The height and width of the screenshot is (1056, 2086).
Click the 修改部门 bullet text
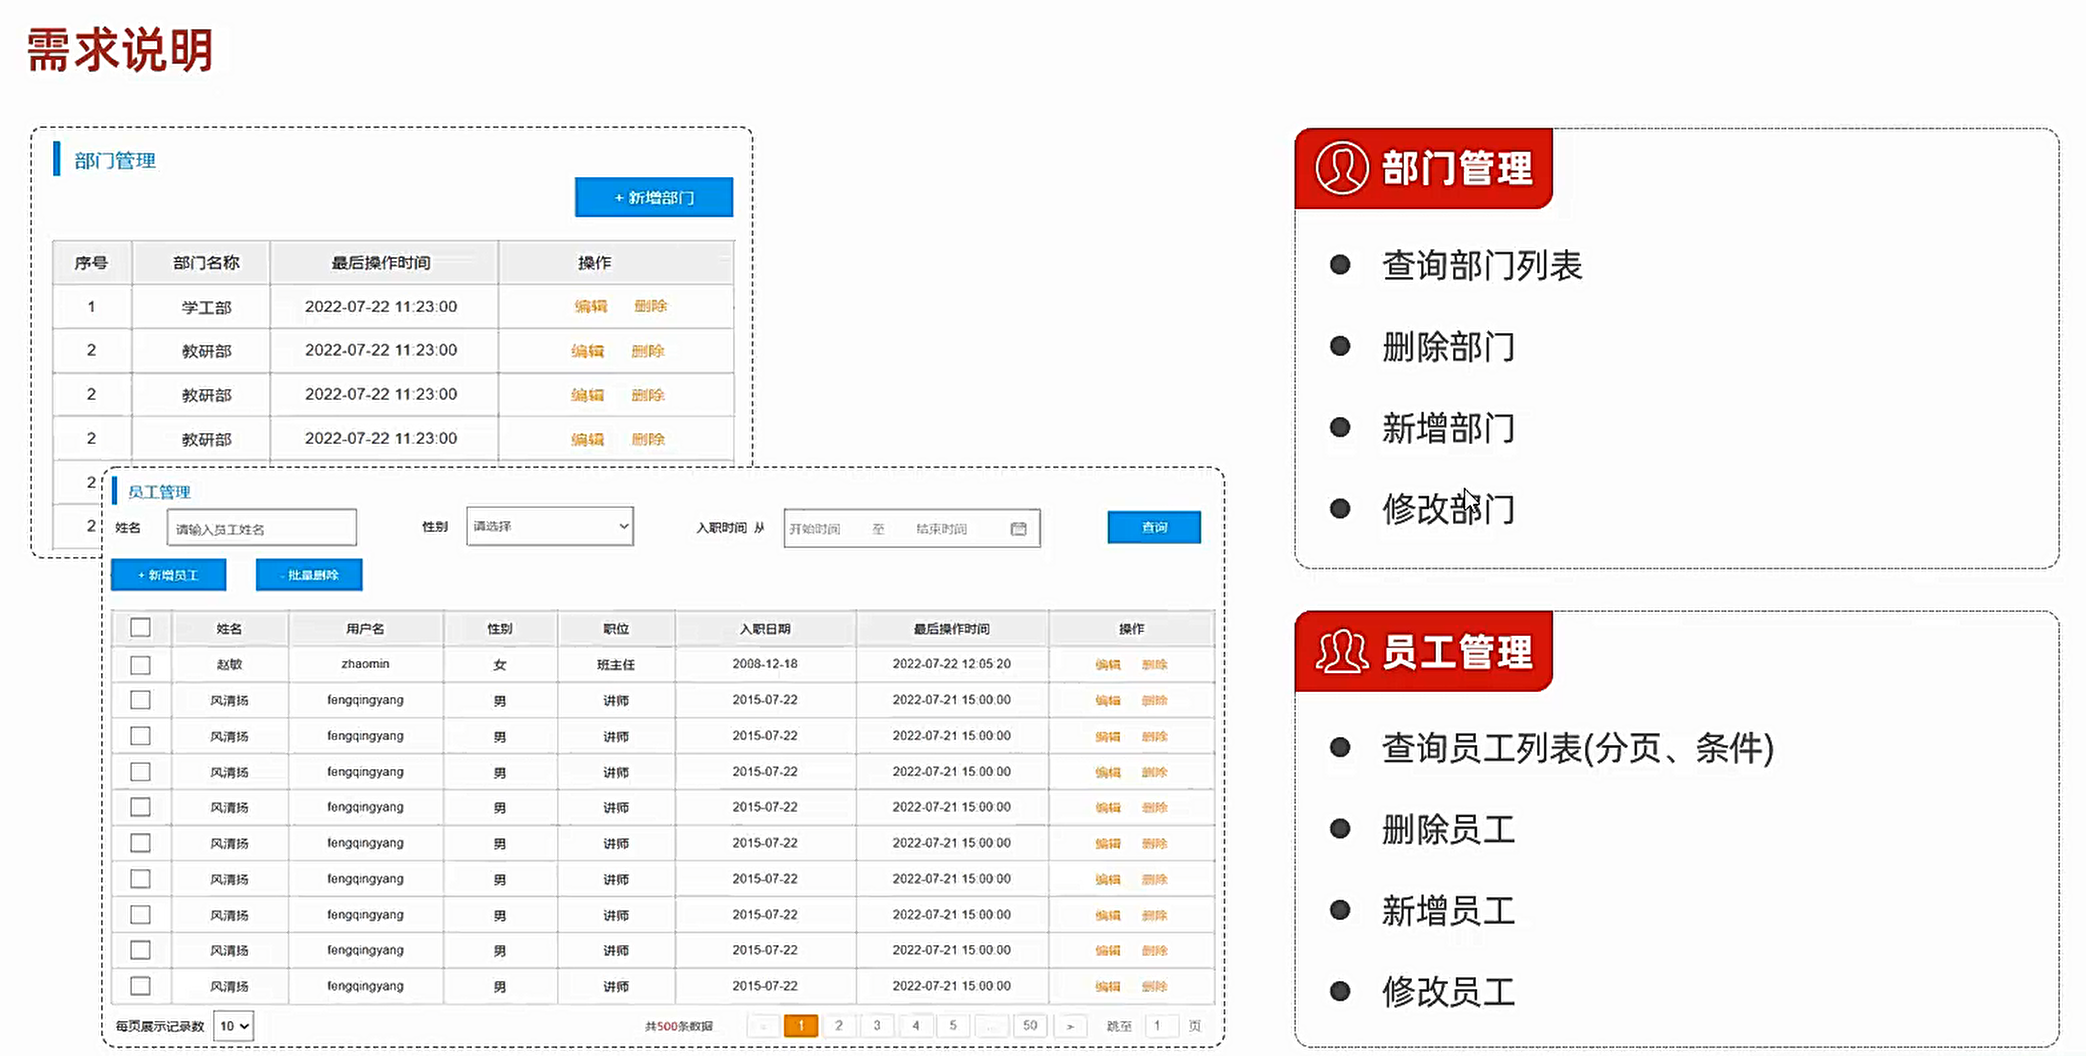coord(1449,509)
